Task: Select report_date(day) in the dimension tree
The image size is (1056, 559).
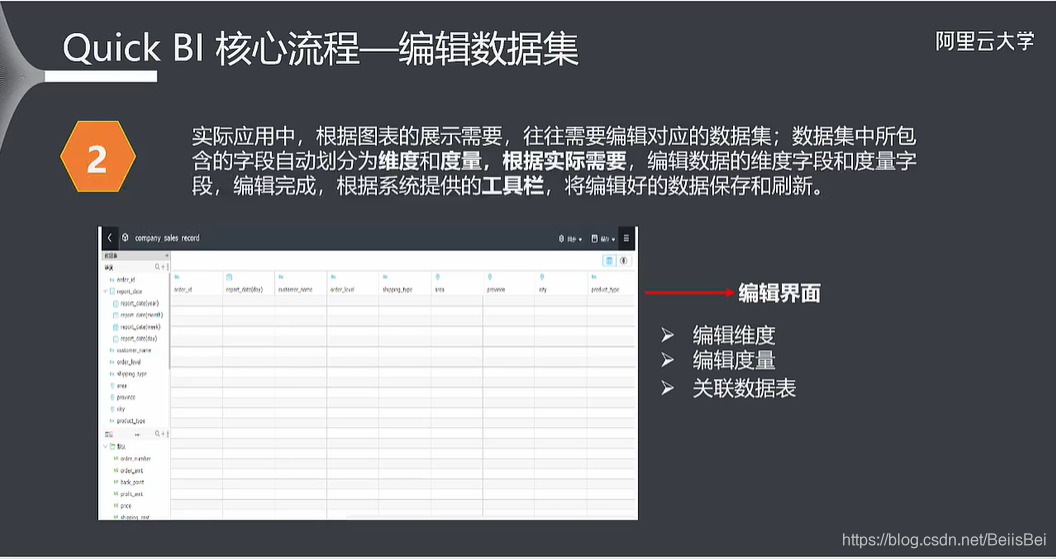Action: tap(139, 339)
